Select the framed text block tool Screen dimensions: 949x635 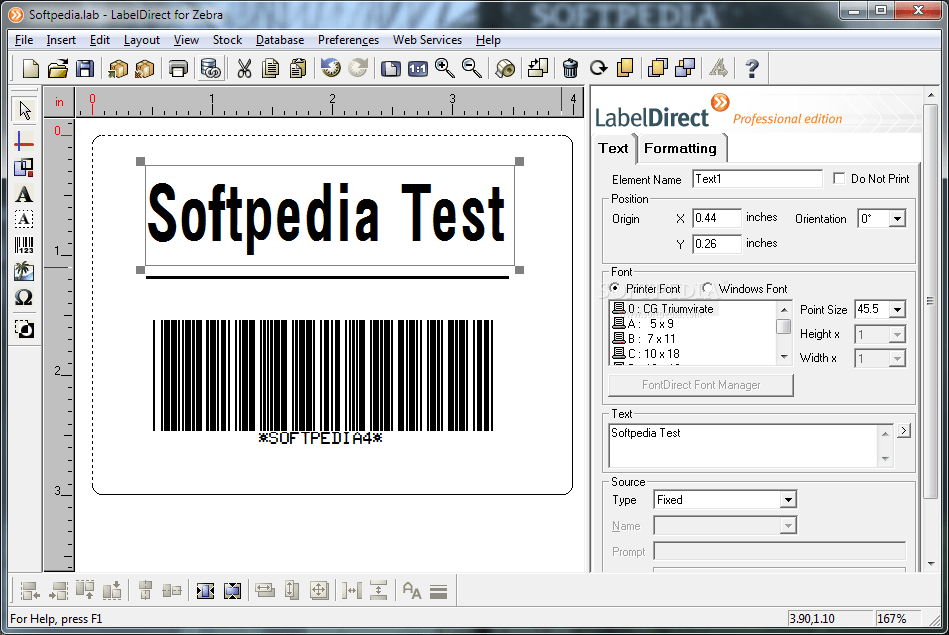24,219
